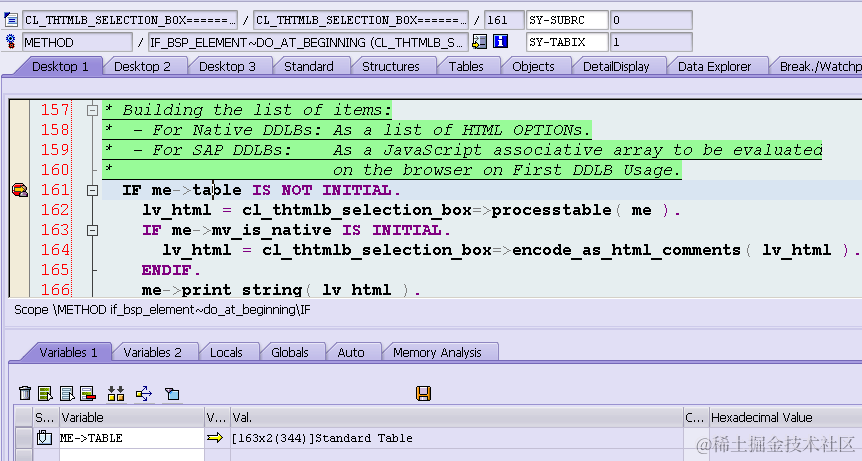Click the SY-SUBRC label field
The height and width of the screenshot is (461, 862).
[567, 20]
